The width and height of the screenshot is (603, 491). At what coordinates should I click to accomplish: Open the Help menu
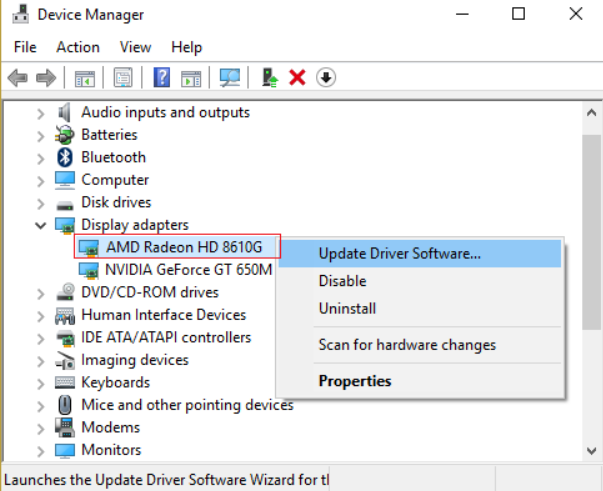tap(187, 47)
